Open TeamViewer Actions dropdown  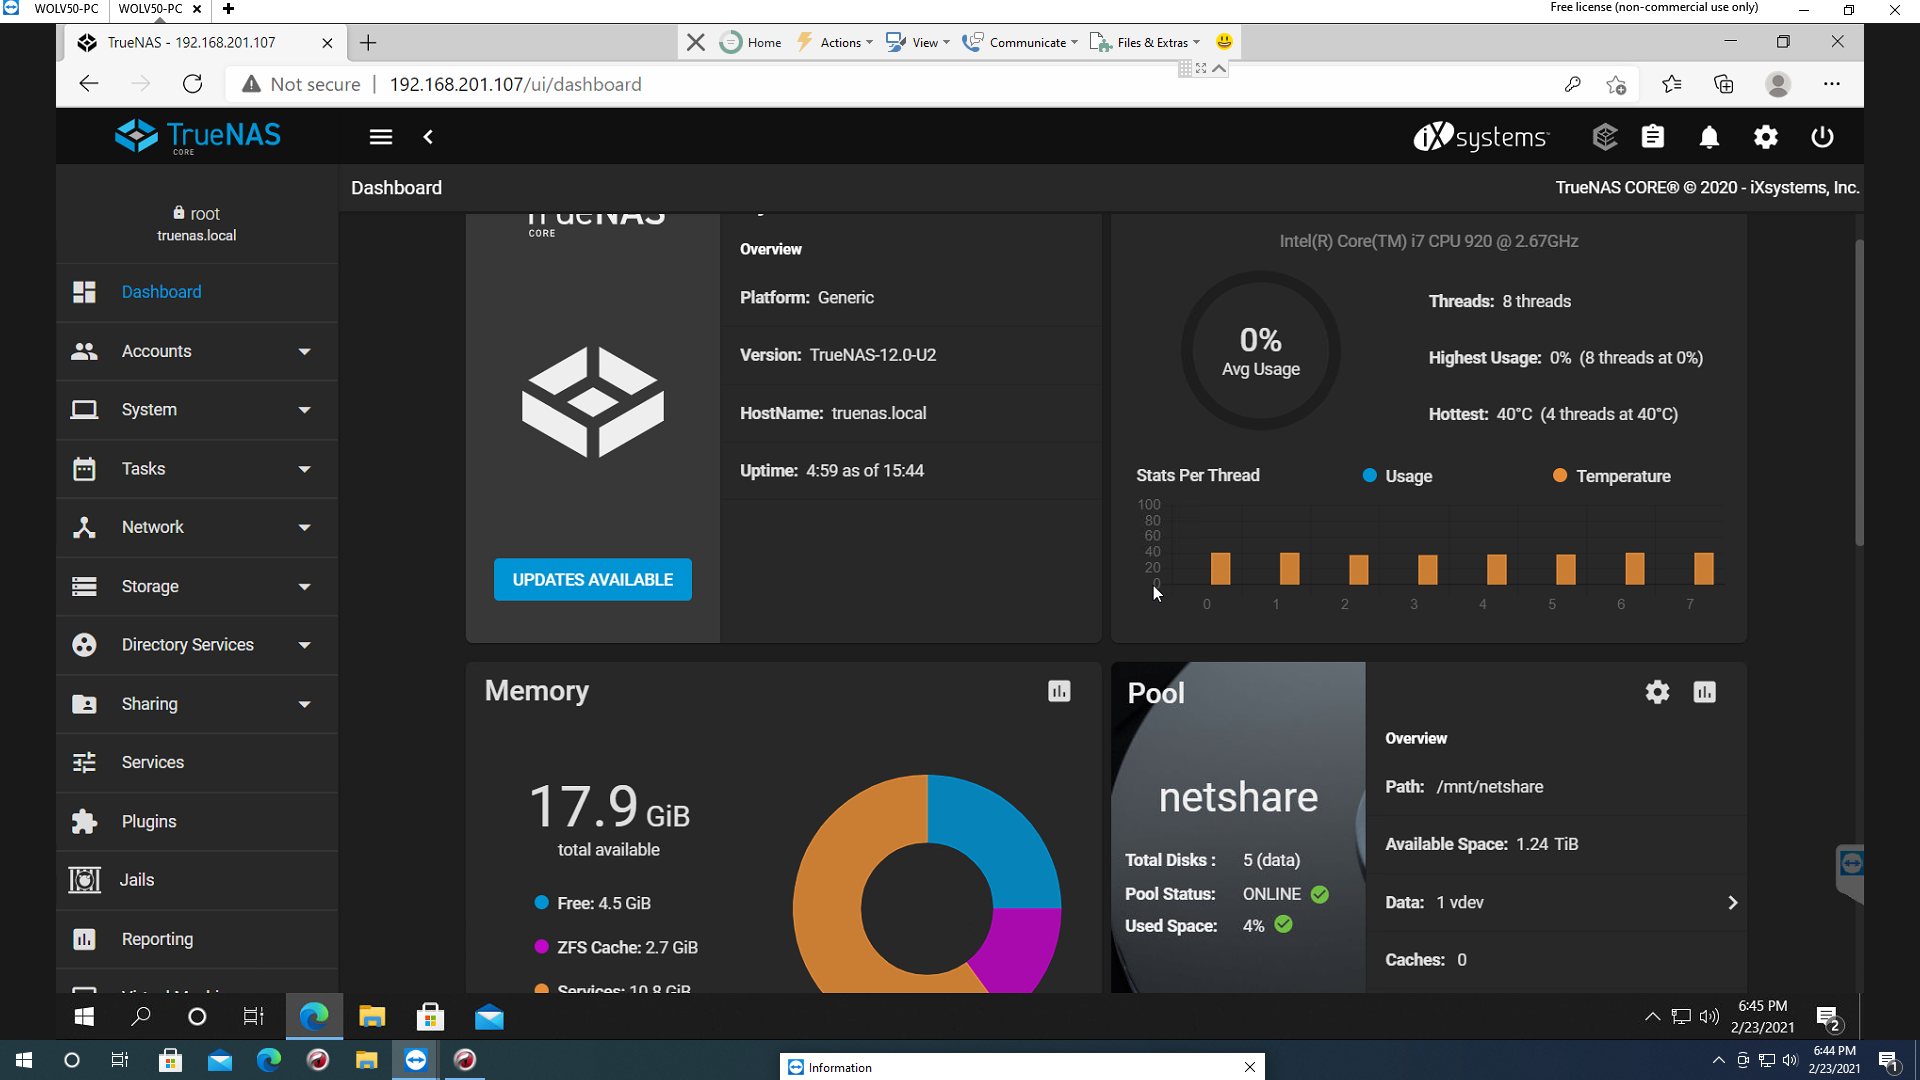click(836, 42)
